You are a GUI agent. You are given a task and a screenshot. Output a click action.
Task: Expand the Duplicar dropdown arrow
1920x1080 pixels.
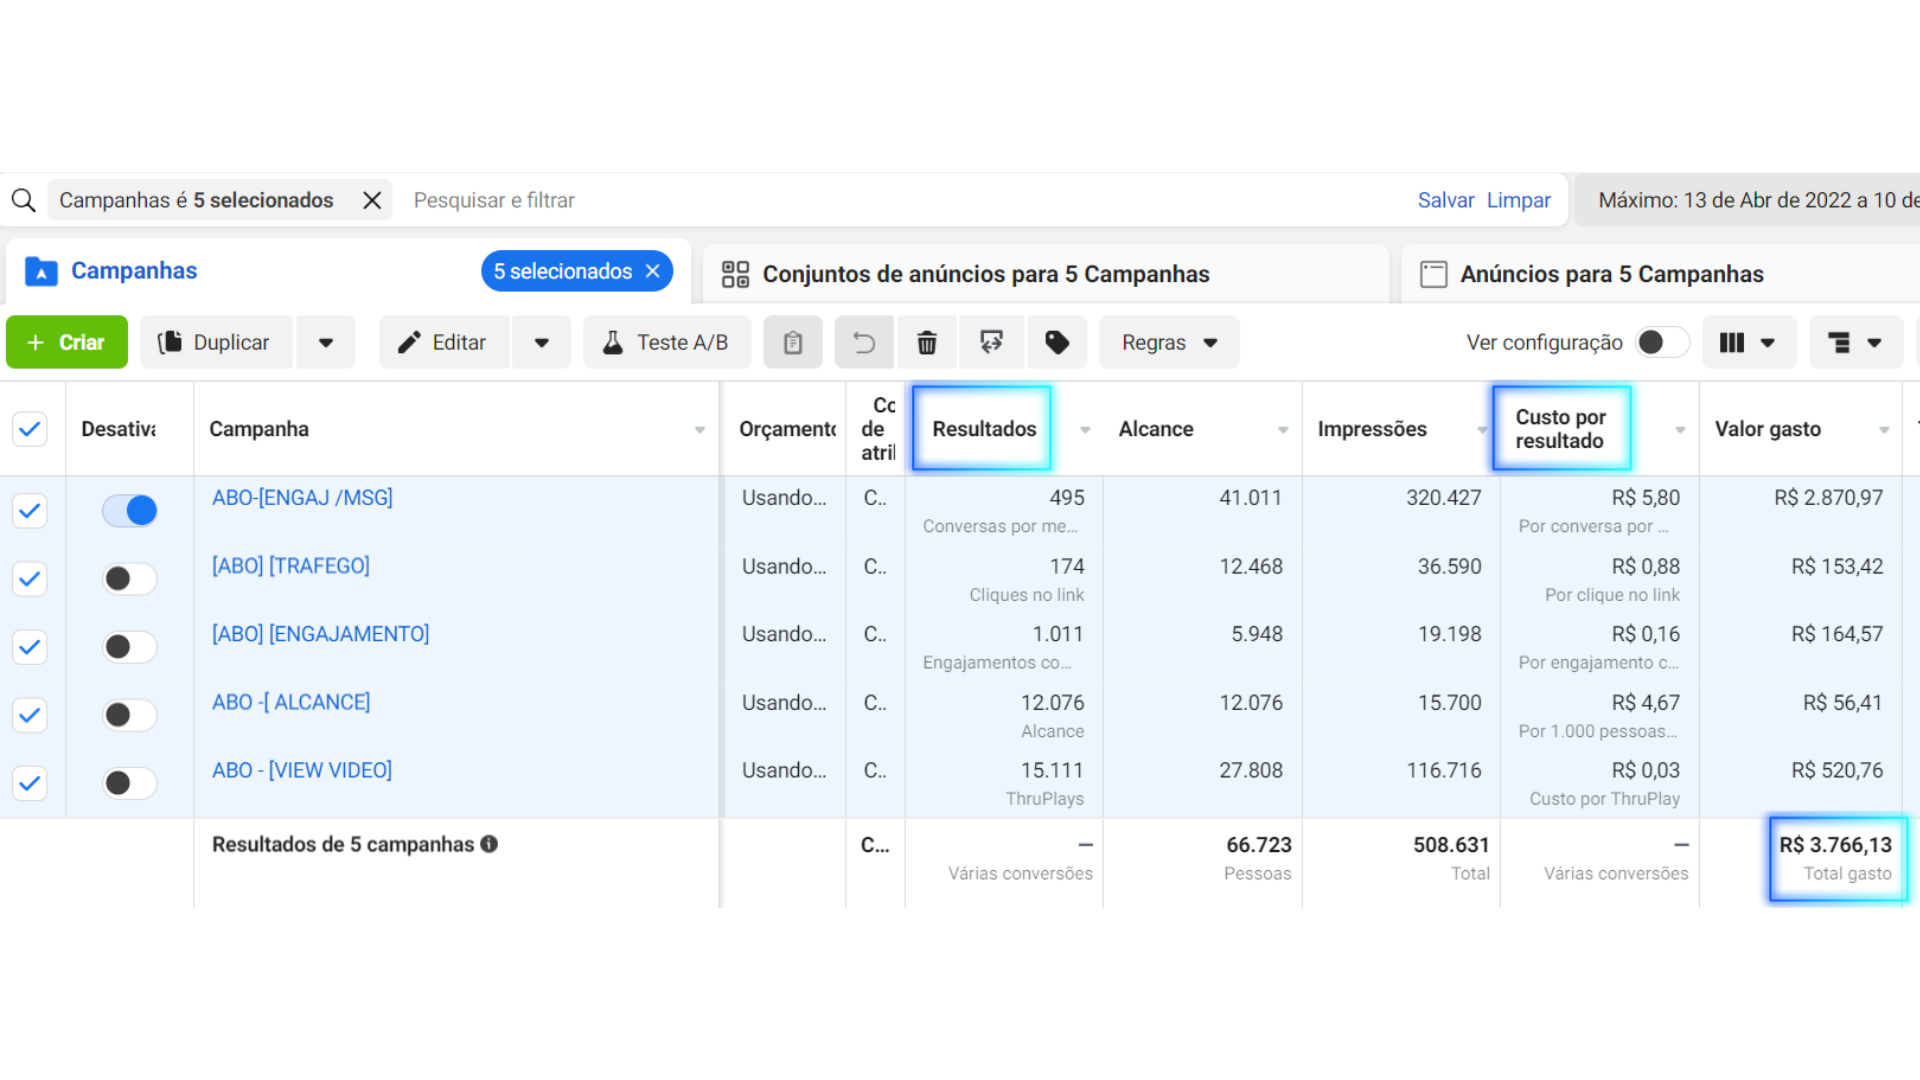[325, 343]
